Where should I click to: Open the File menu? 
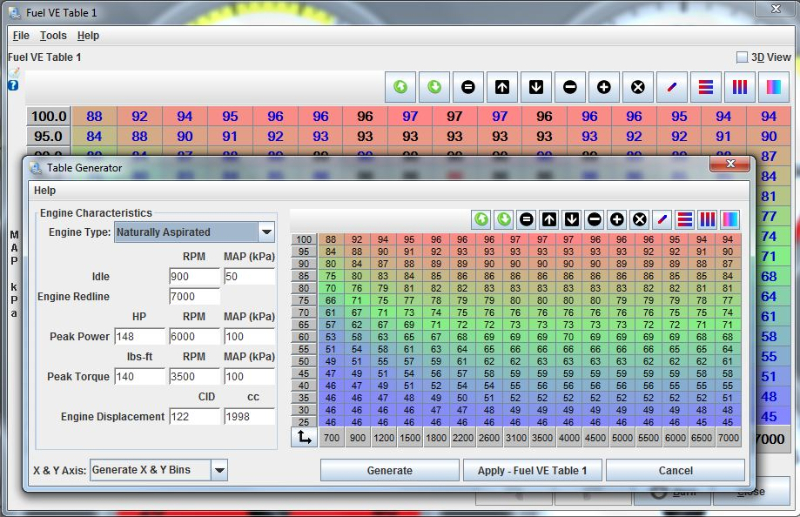click(x=21, y=35)
